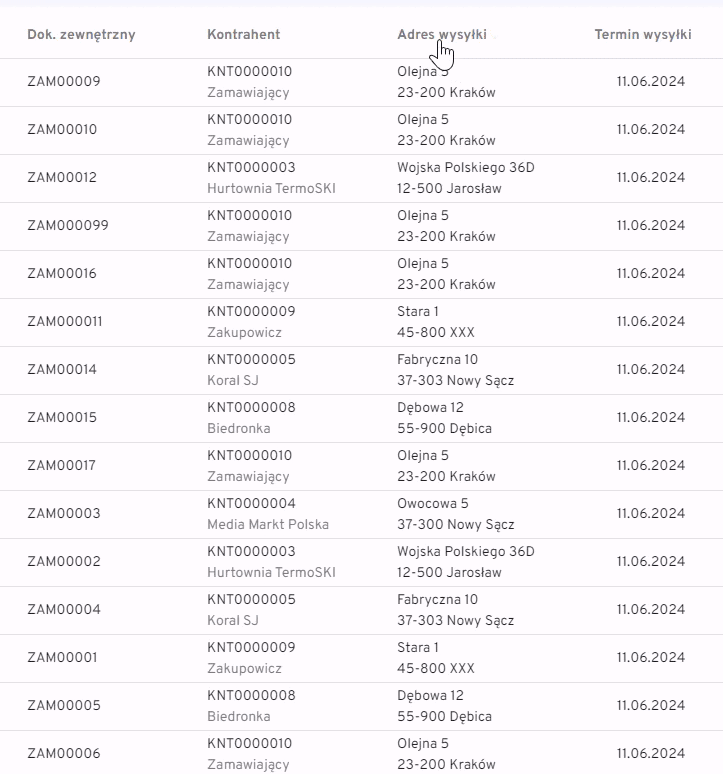Sort by Dok. zewnętrzny column header

click(81, 35)
